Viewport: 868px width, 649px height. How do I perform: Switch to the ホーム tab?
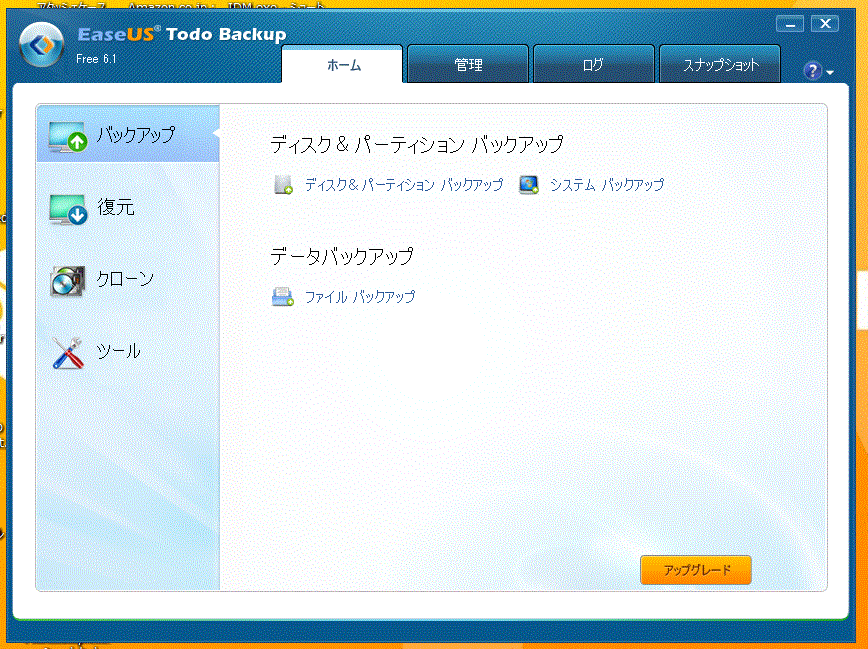[342, 65]
